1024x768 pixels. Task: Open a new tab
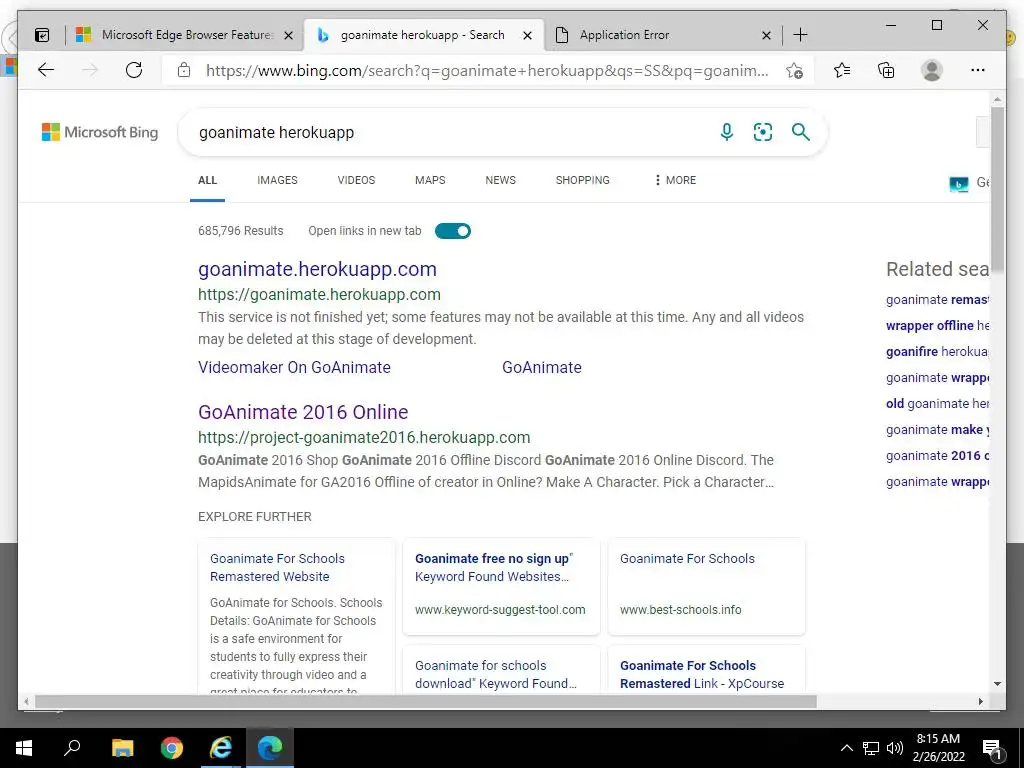[x=800, y=35]
